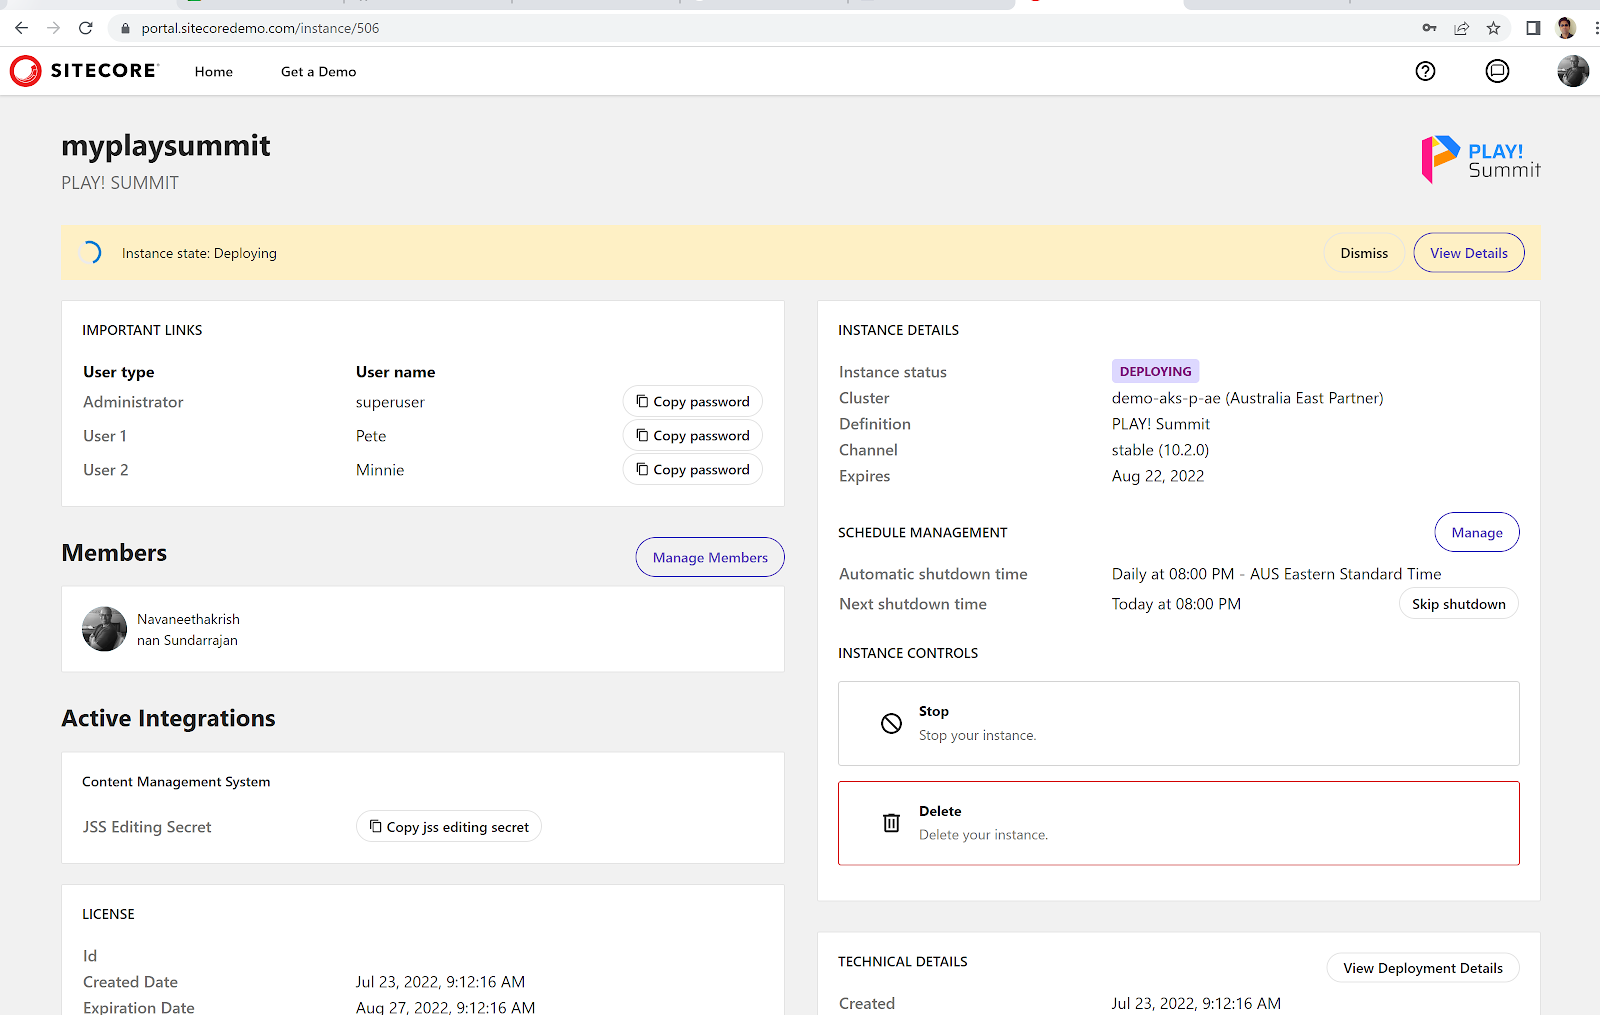
Task: Click the Chrome profile avatar
Action: [1566, 28]
